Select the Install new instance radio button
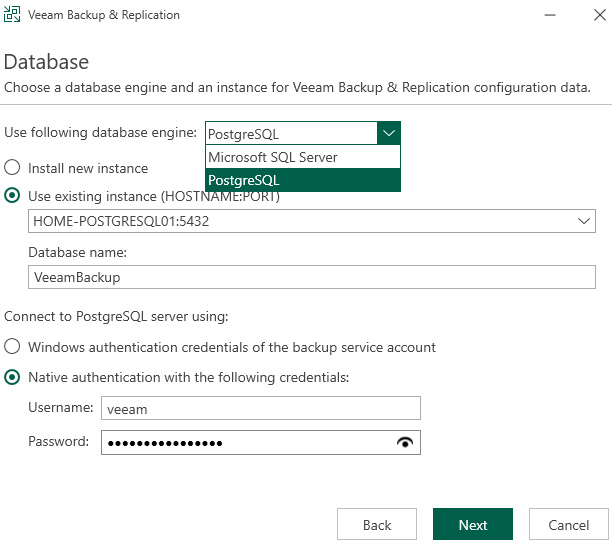612x546 pixels. (x=12, y=167)
